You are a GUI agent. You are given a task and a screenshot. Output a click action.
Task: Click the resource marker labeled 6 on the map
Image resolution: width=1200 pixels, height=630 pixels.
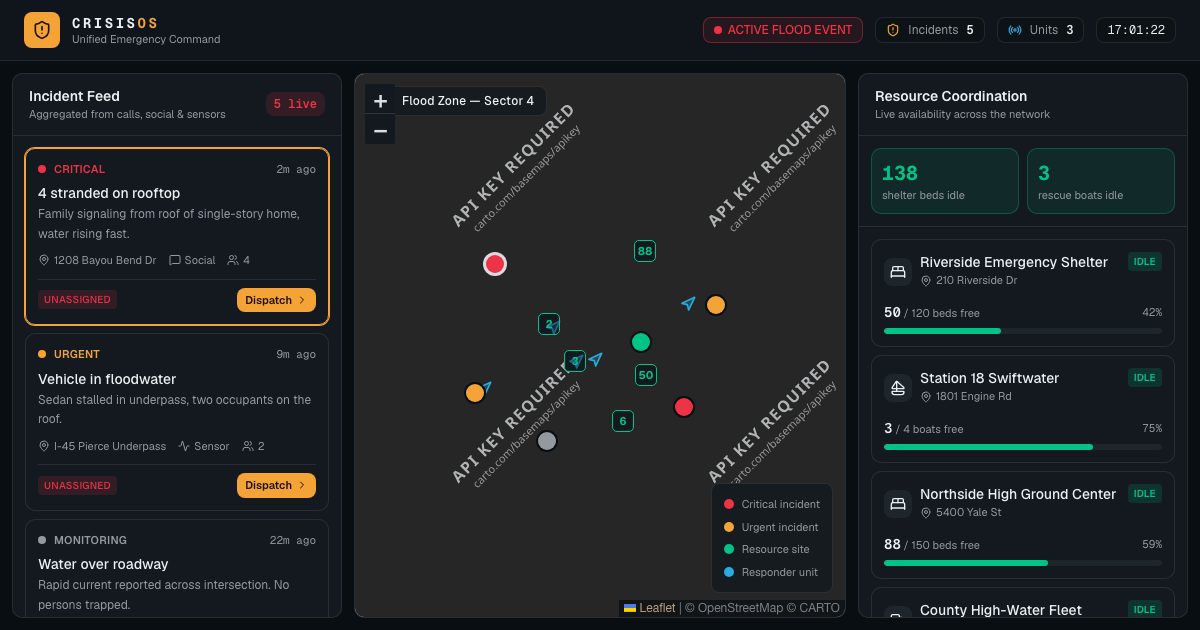(x=623, y=421)
